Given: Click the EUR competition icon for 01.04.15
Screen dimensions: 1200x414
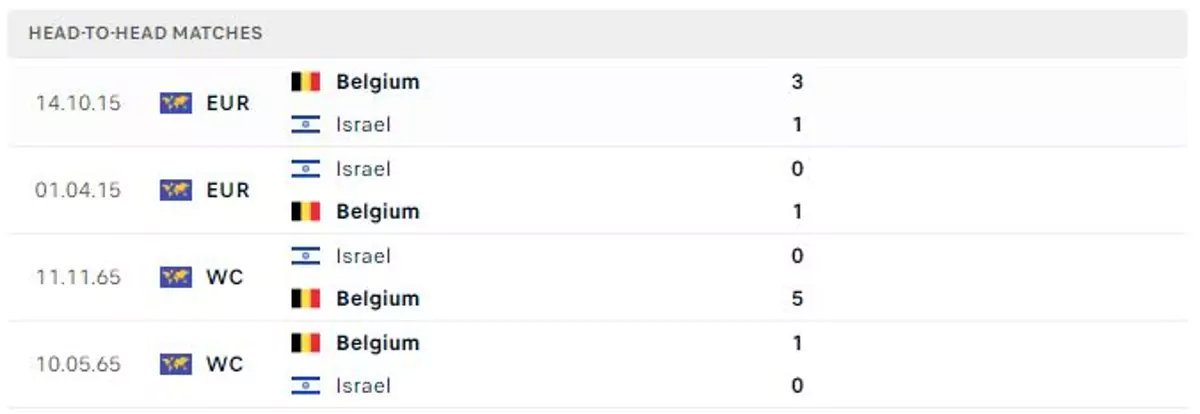Looking at the screenshot, I should click(x=175, y=190).
